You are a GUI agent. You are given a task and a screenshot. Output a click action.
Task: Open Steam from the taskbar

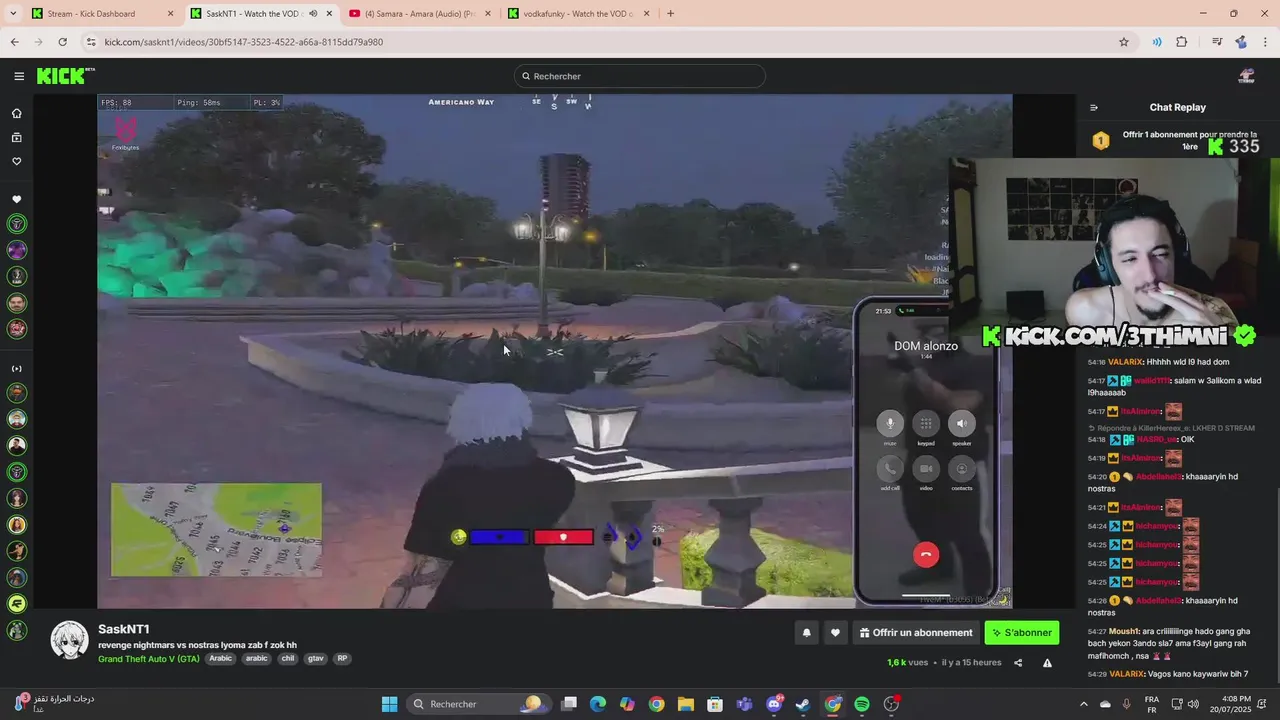pyautogui.click(x=803, y=704)
